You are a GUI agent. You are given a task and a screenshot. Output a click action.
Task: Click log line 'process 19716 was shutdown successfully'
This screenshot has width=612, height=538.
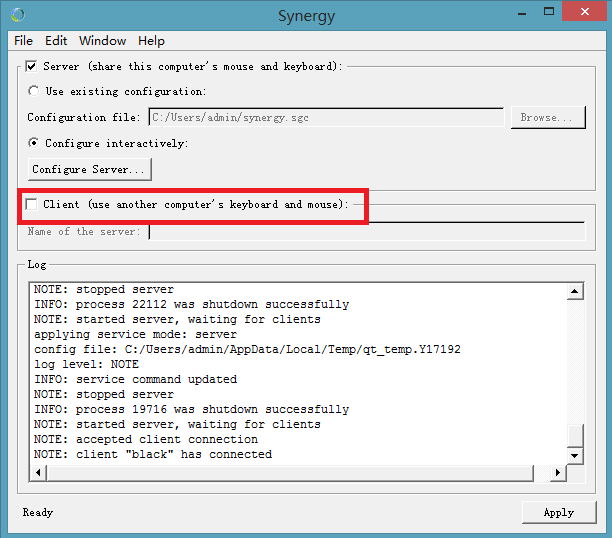coord(192,409)
